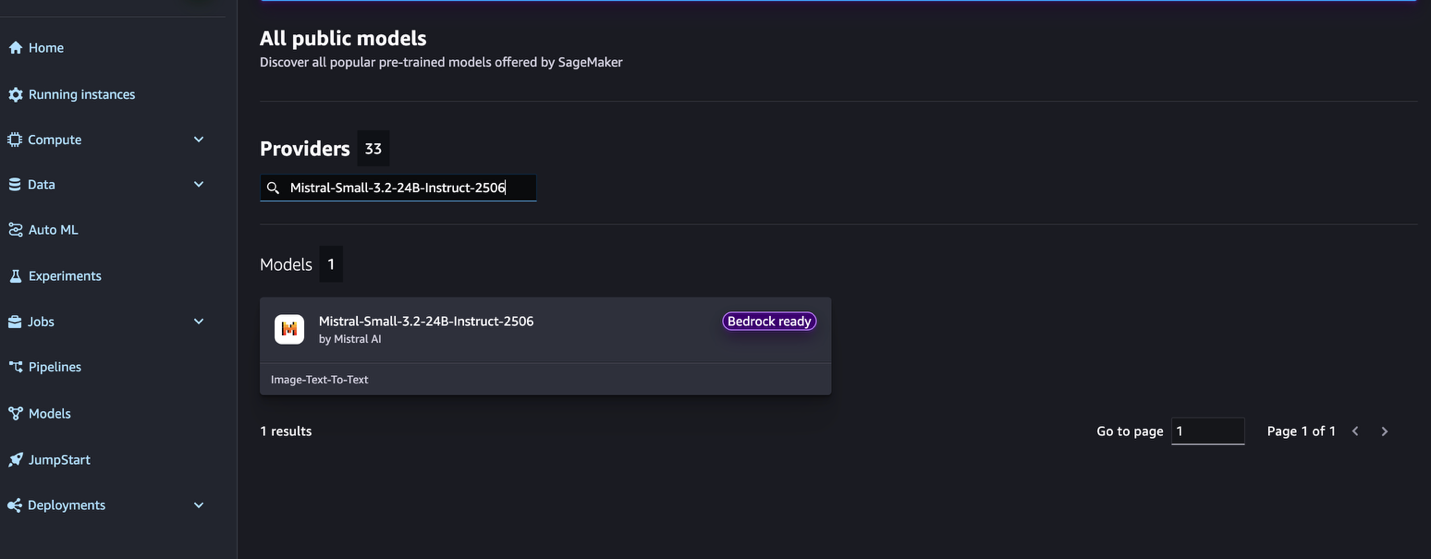
Task: Click the Experiments flask icon
Action: click(15, 276)
